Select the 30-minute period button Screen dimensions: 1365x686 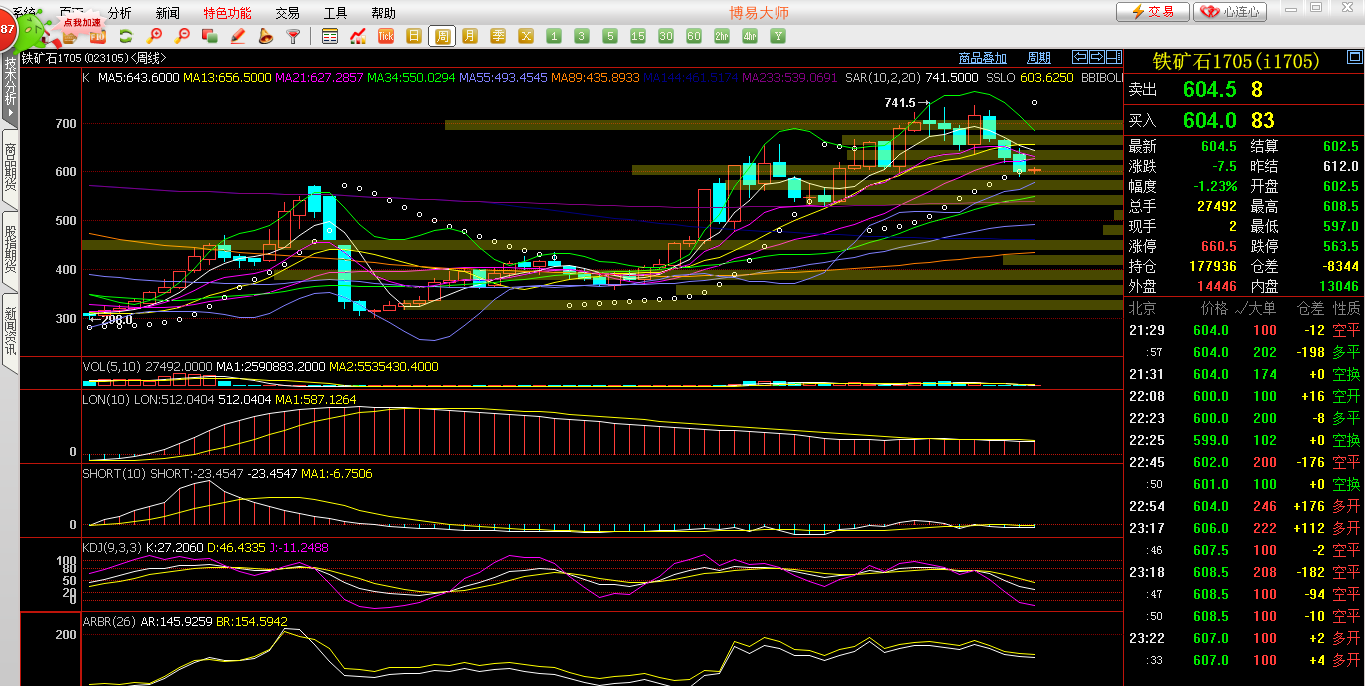pos(666,36)
